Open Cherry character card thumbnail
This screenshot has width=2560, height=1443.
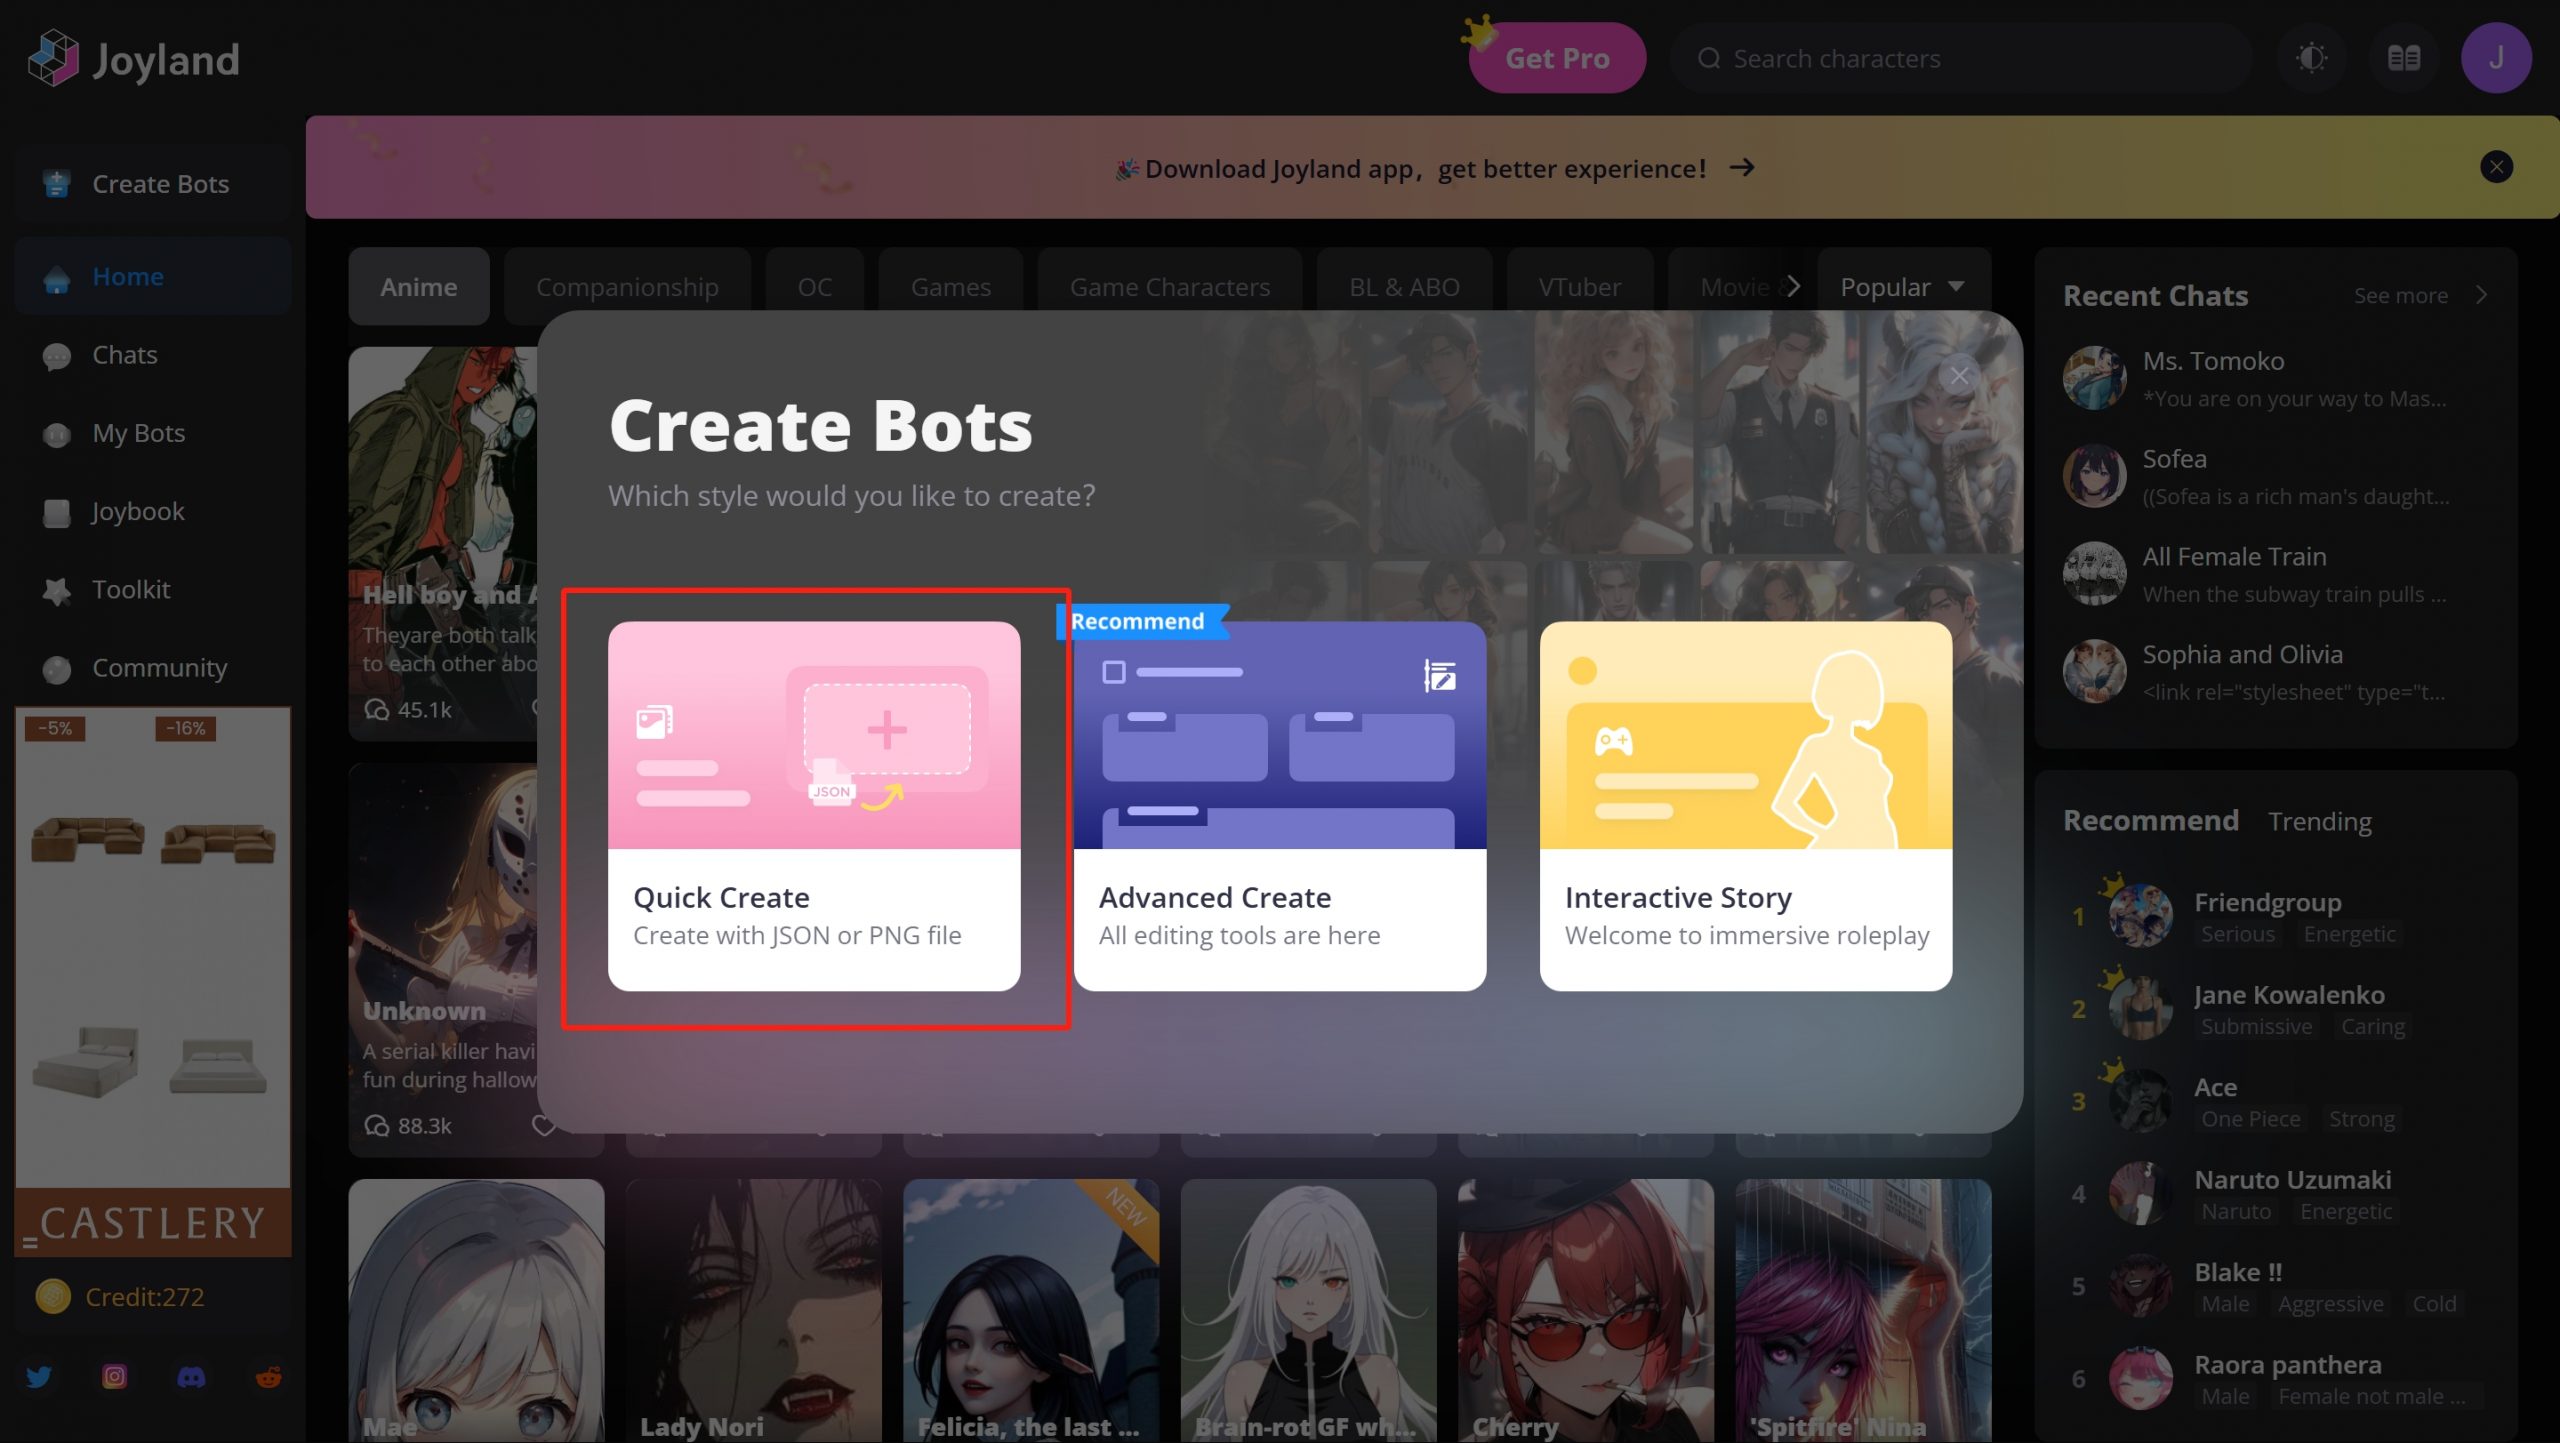tap(1585, 1310)
